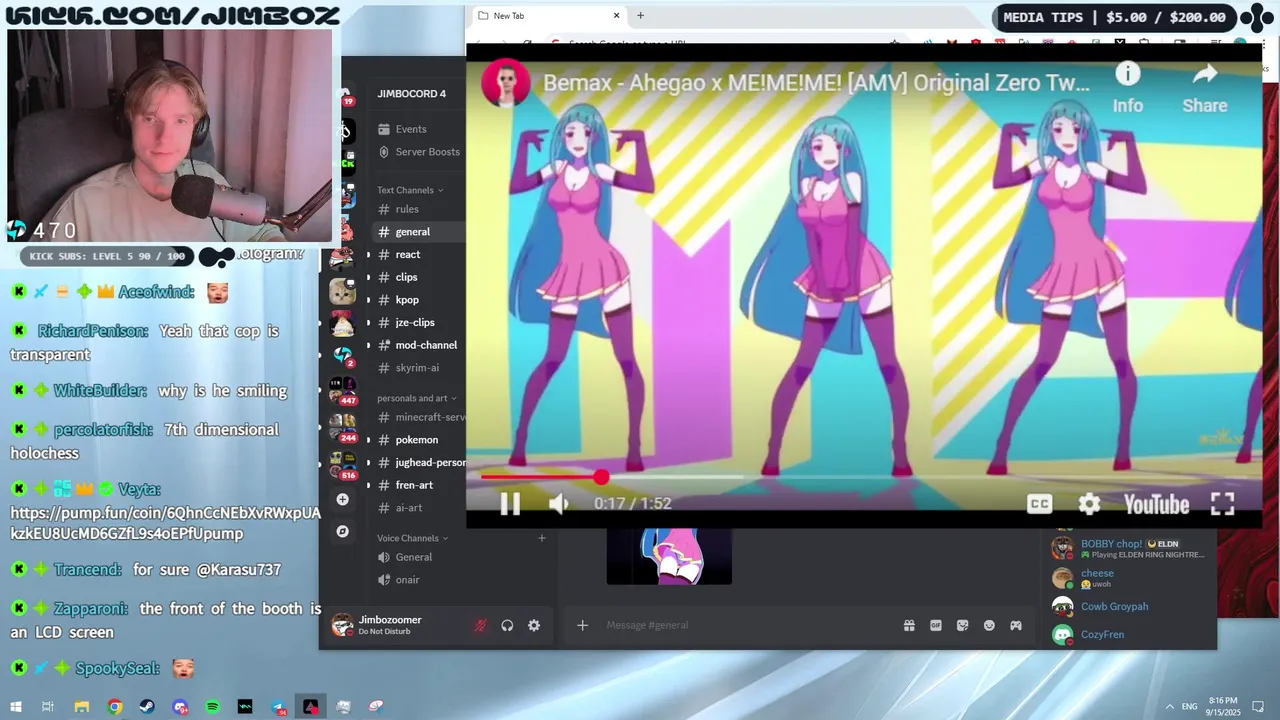This screenshot has height=720, width=1280.
Task: Open Server Boosts in Discord
Action: click(428, 152)
